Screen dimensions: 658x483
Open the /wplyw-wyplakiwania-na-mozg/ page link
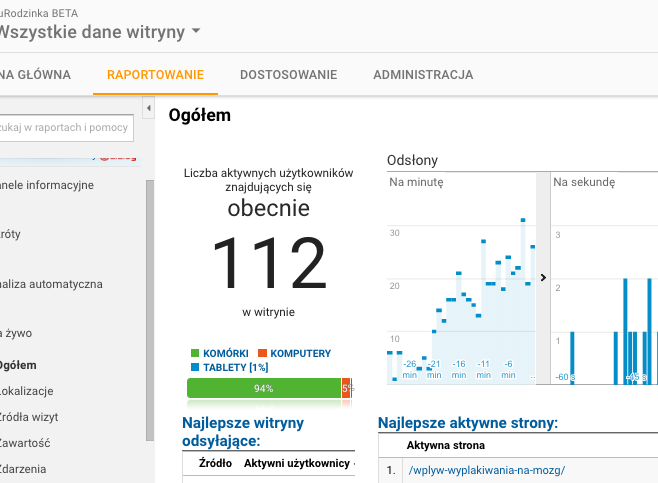[487, 470]
